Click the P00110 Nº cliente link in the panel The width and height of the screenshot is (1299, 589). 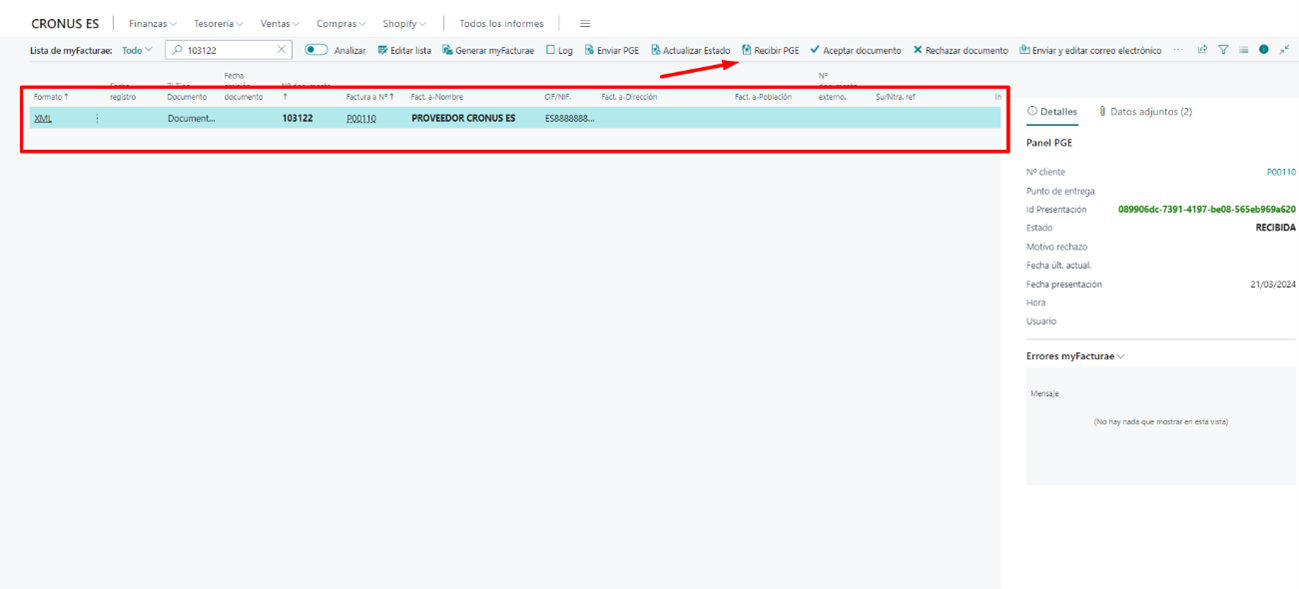pyautogui.click(x=1281, y=172)
